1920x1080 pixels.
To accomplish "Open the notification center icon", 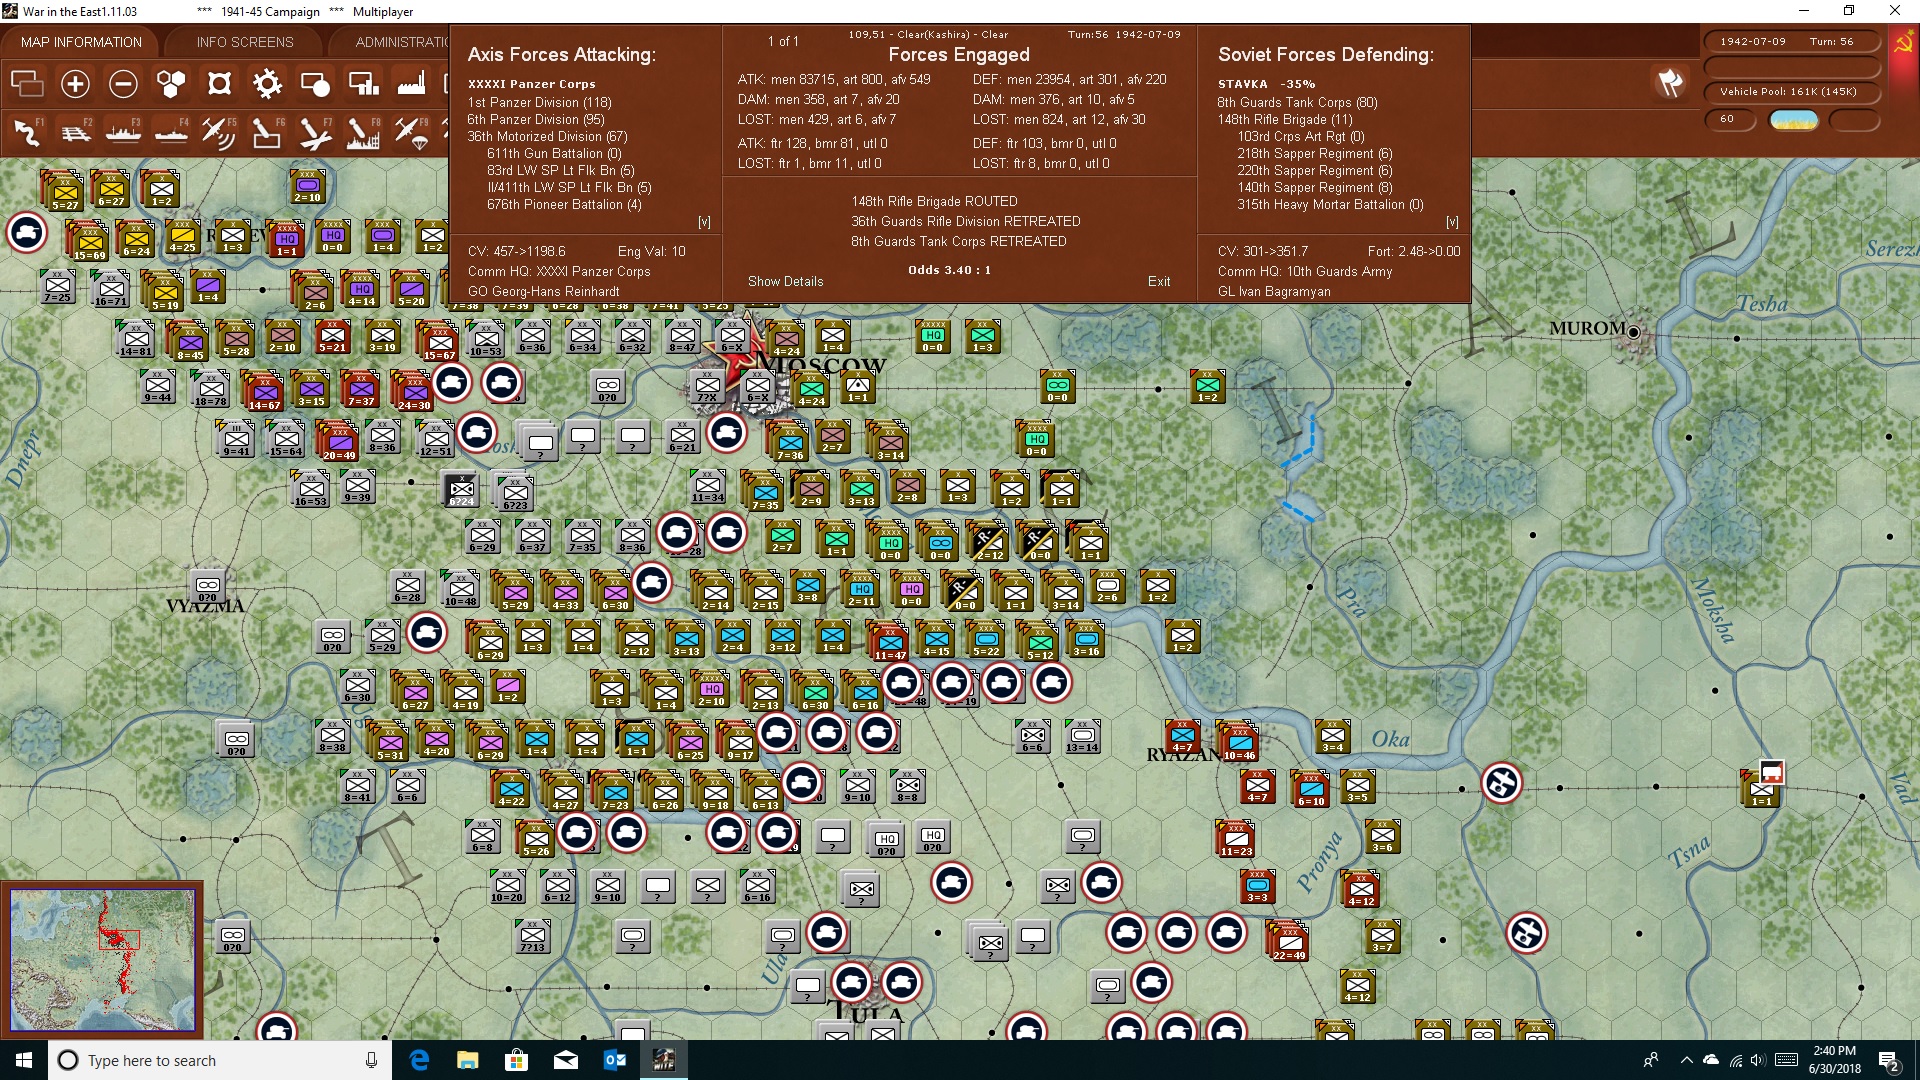I will click(x=1889, y=1061).
